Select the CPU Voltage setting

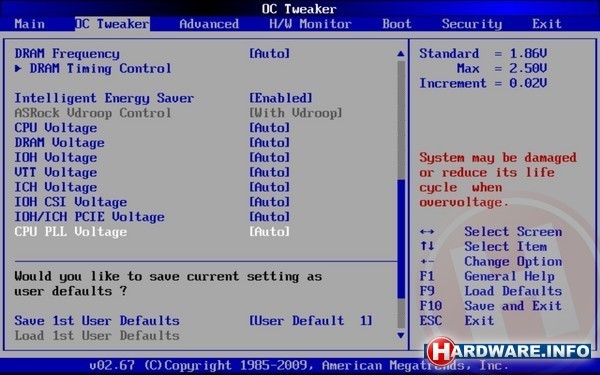point(55,128)
